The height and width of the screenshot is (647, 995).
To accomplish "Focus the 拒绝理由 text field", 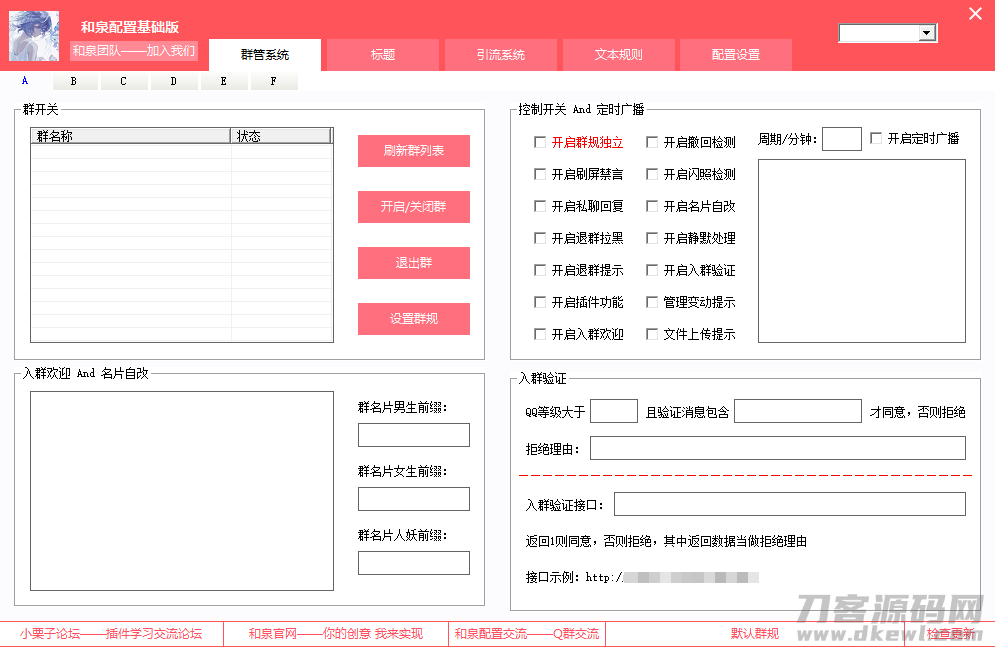I will (777, 448).
